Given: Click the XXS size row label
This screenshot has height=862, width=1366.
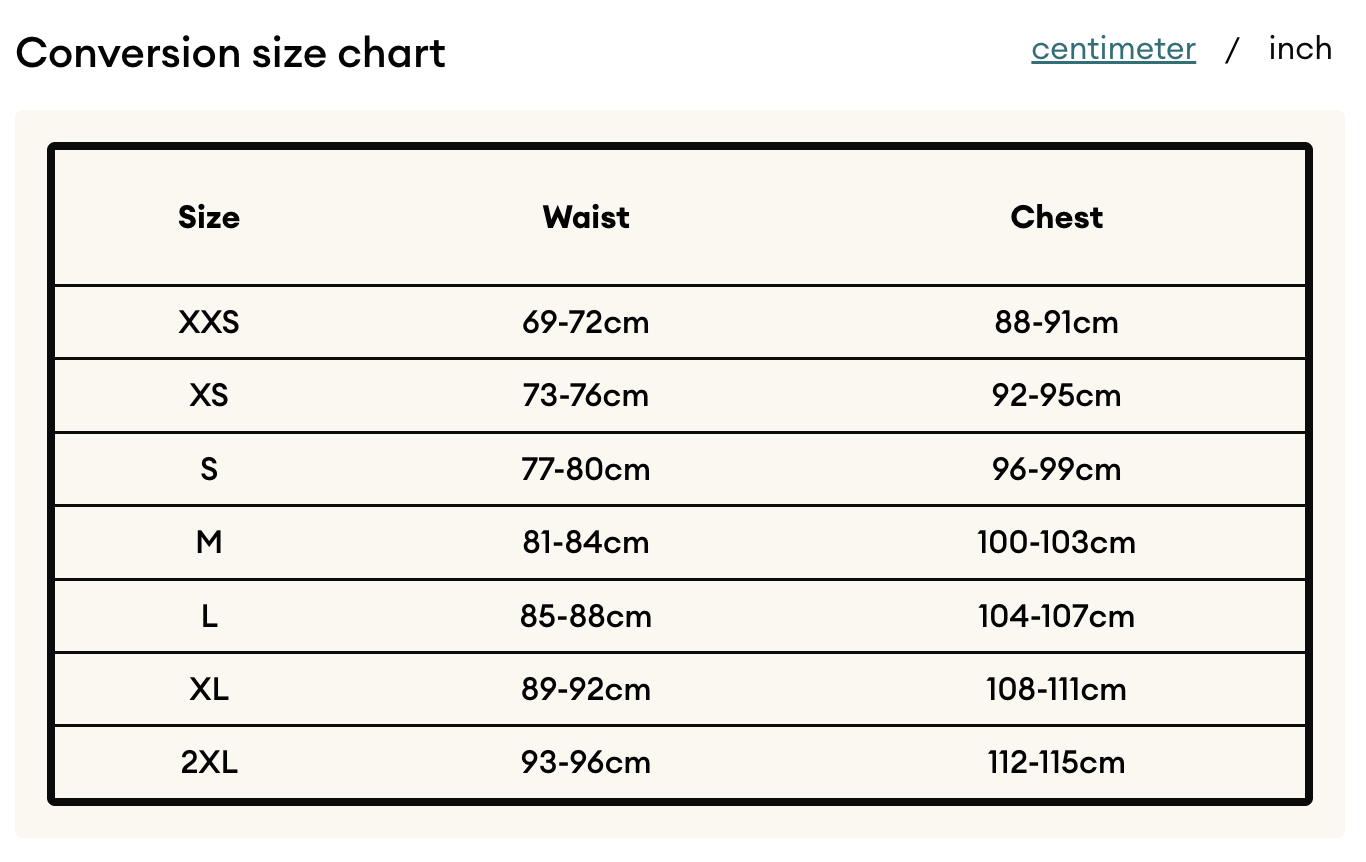Looking at the screenshot, I should 209,323.
